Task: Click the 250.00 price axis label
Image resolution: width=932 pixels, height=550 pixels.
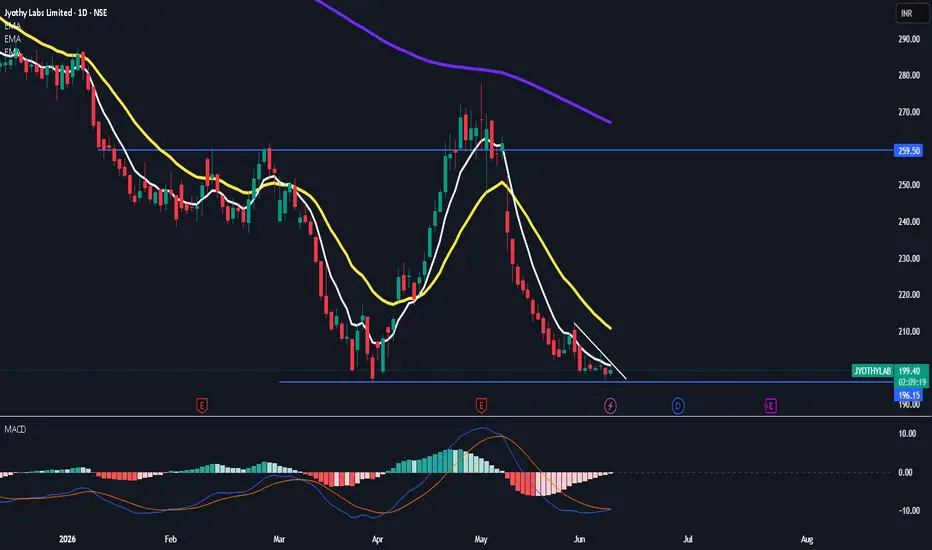Action: [909, 186]
